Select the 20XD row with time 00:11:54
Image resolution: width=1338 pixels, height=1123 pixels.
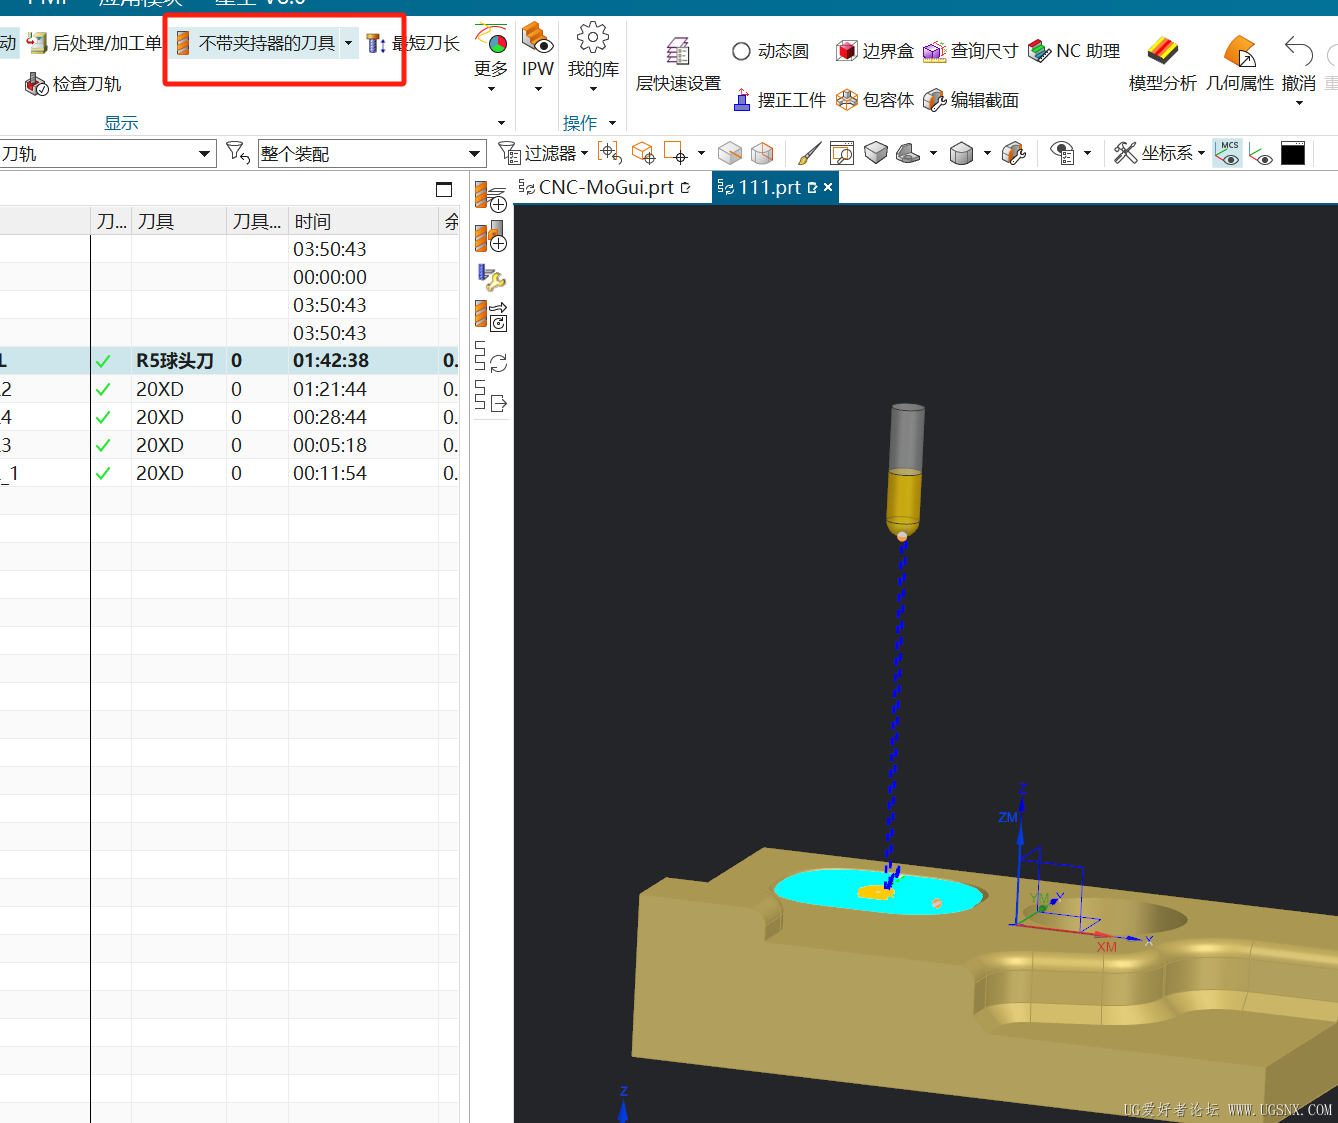click(229, 473)
